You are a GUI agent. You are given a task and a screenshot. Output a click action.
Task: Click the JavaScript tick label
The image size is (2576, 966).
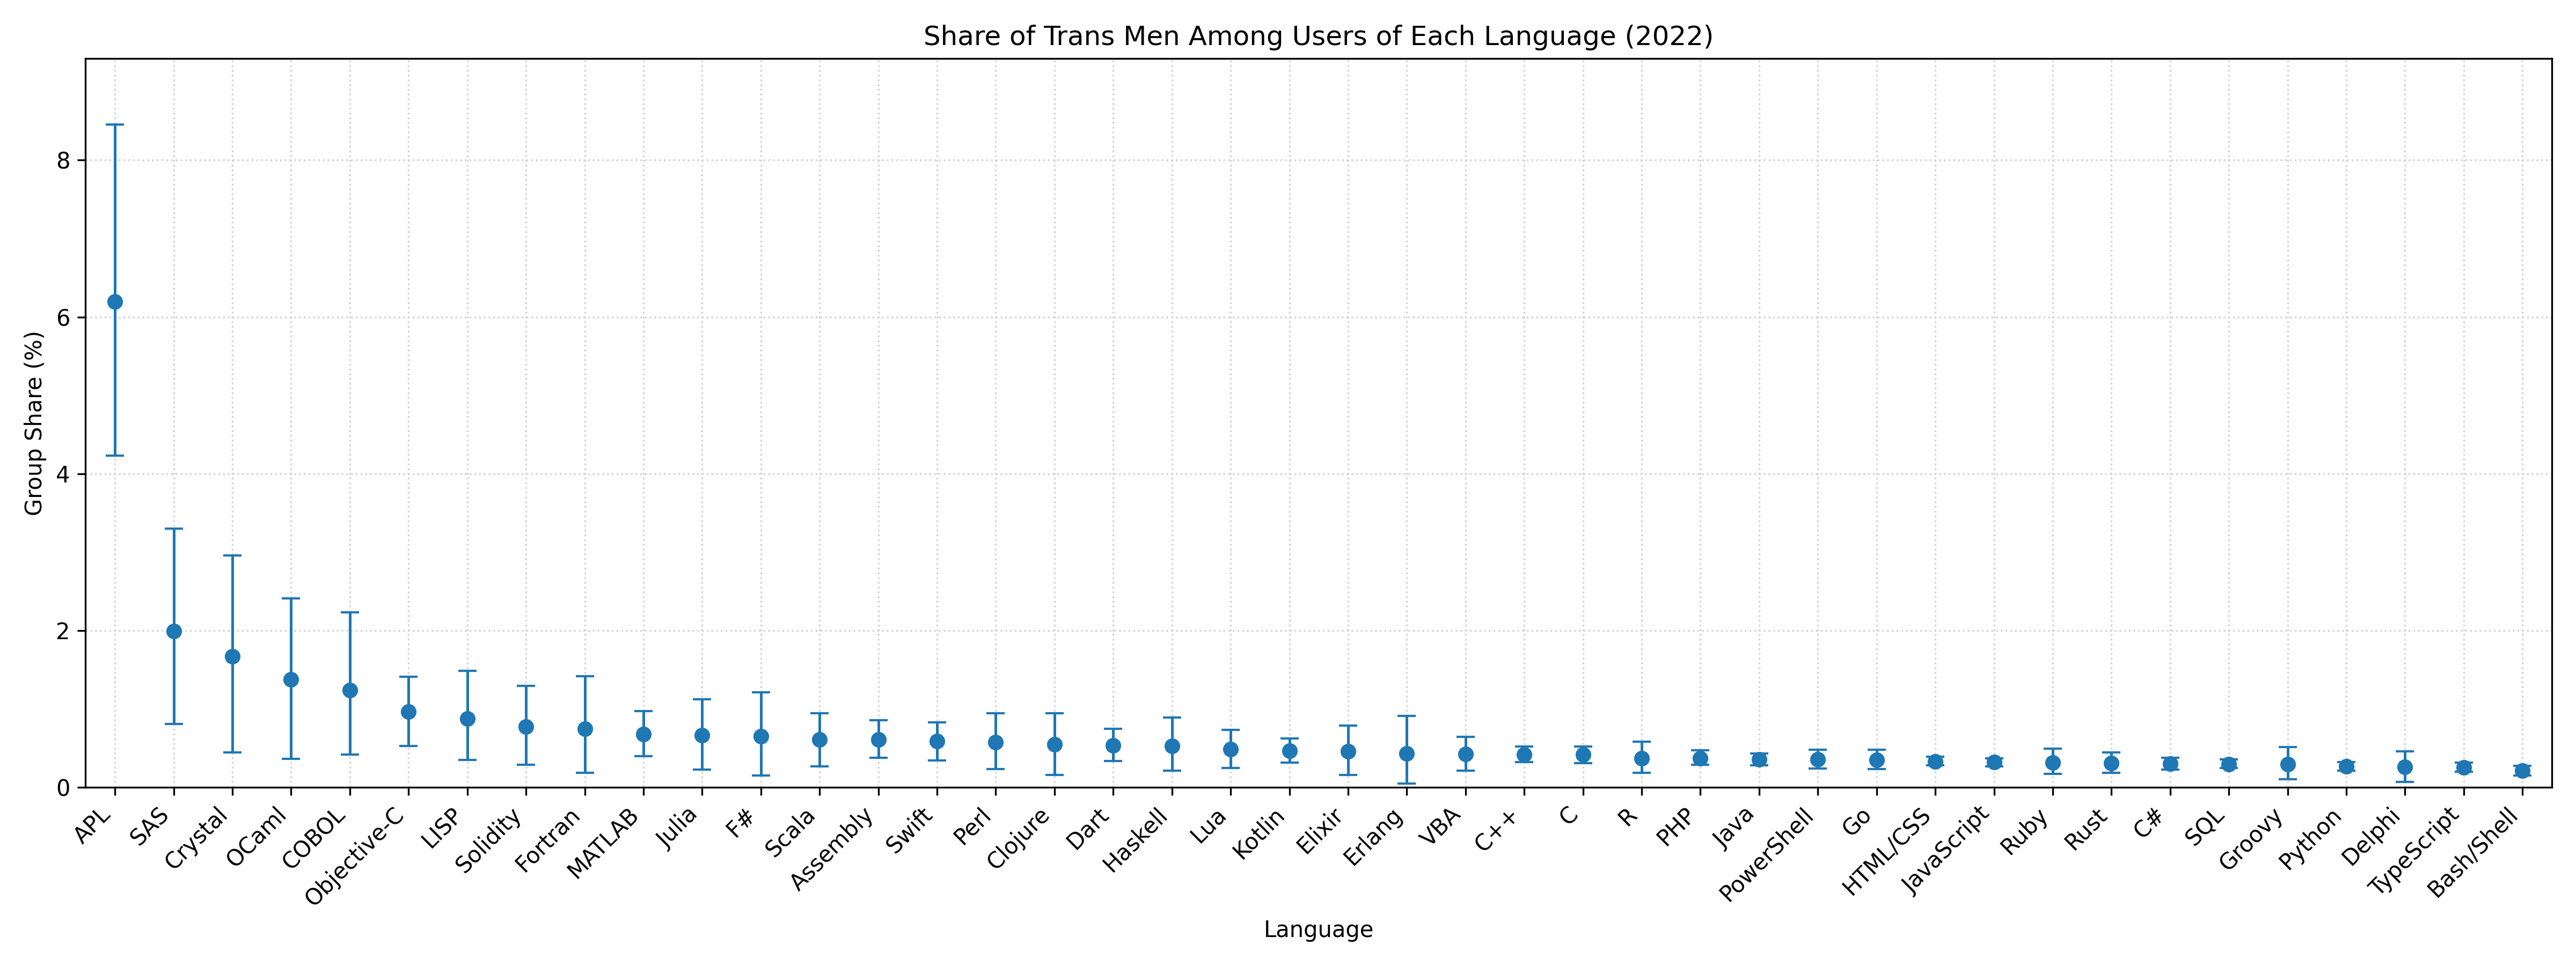click(1946, 853)
